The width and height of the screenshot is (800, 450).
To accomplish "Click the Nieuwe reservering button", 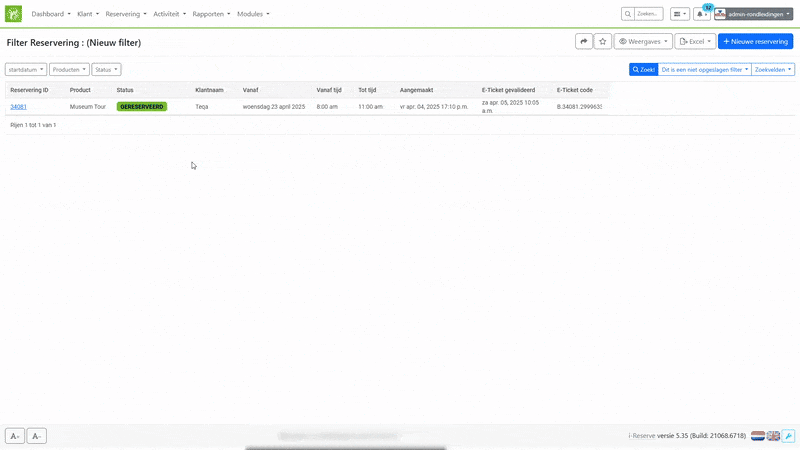I will point(755,41).
